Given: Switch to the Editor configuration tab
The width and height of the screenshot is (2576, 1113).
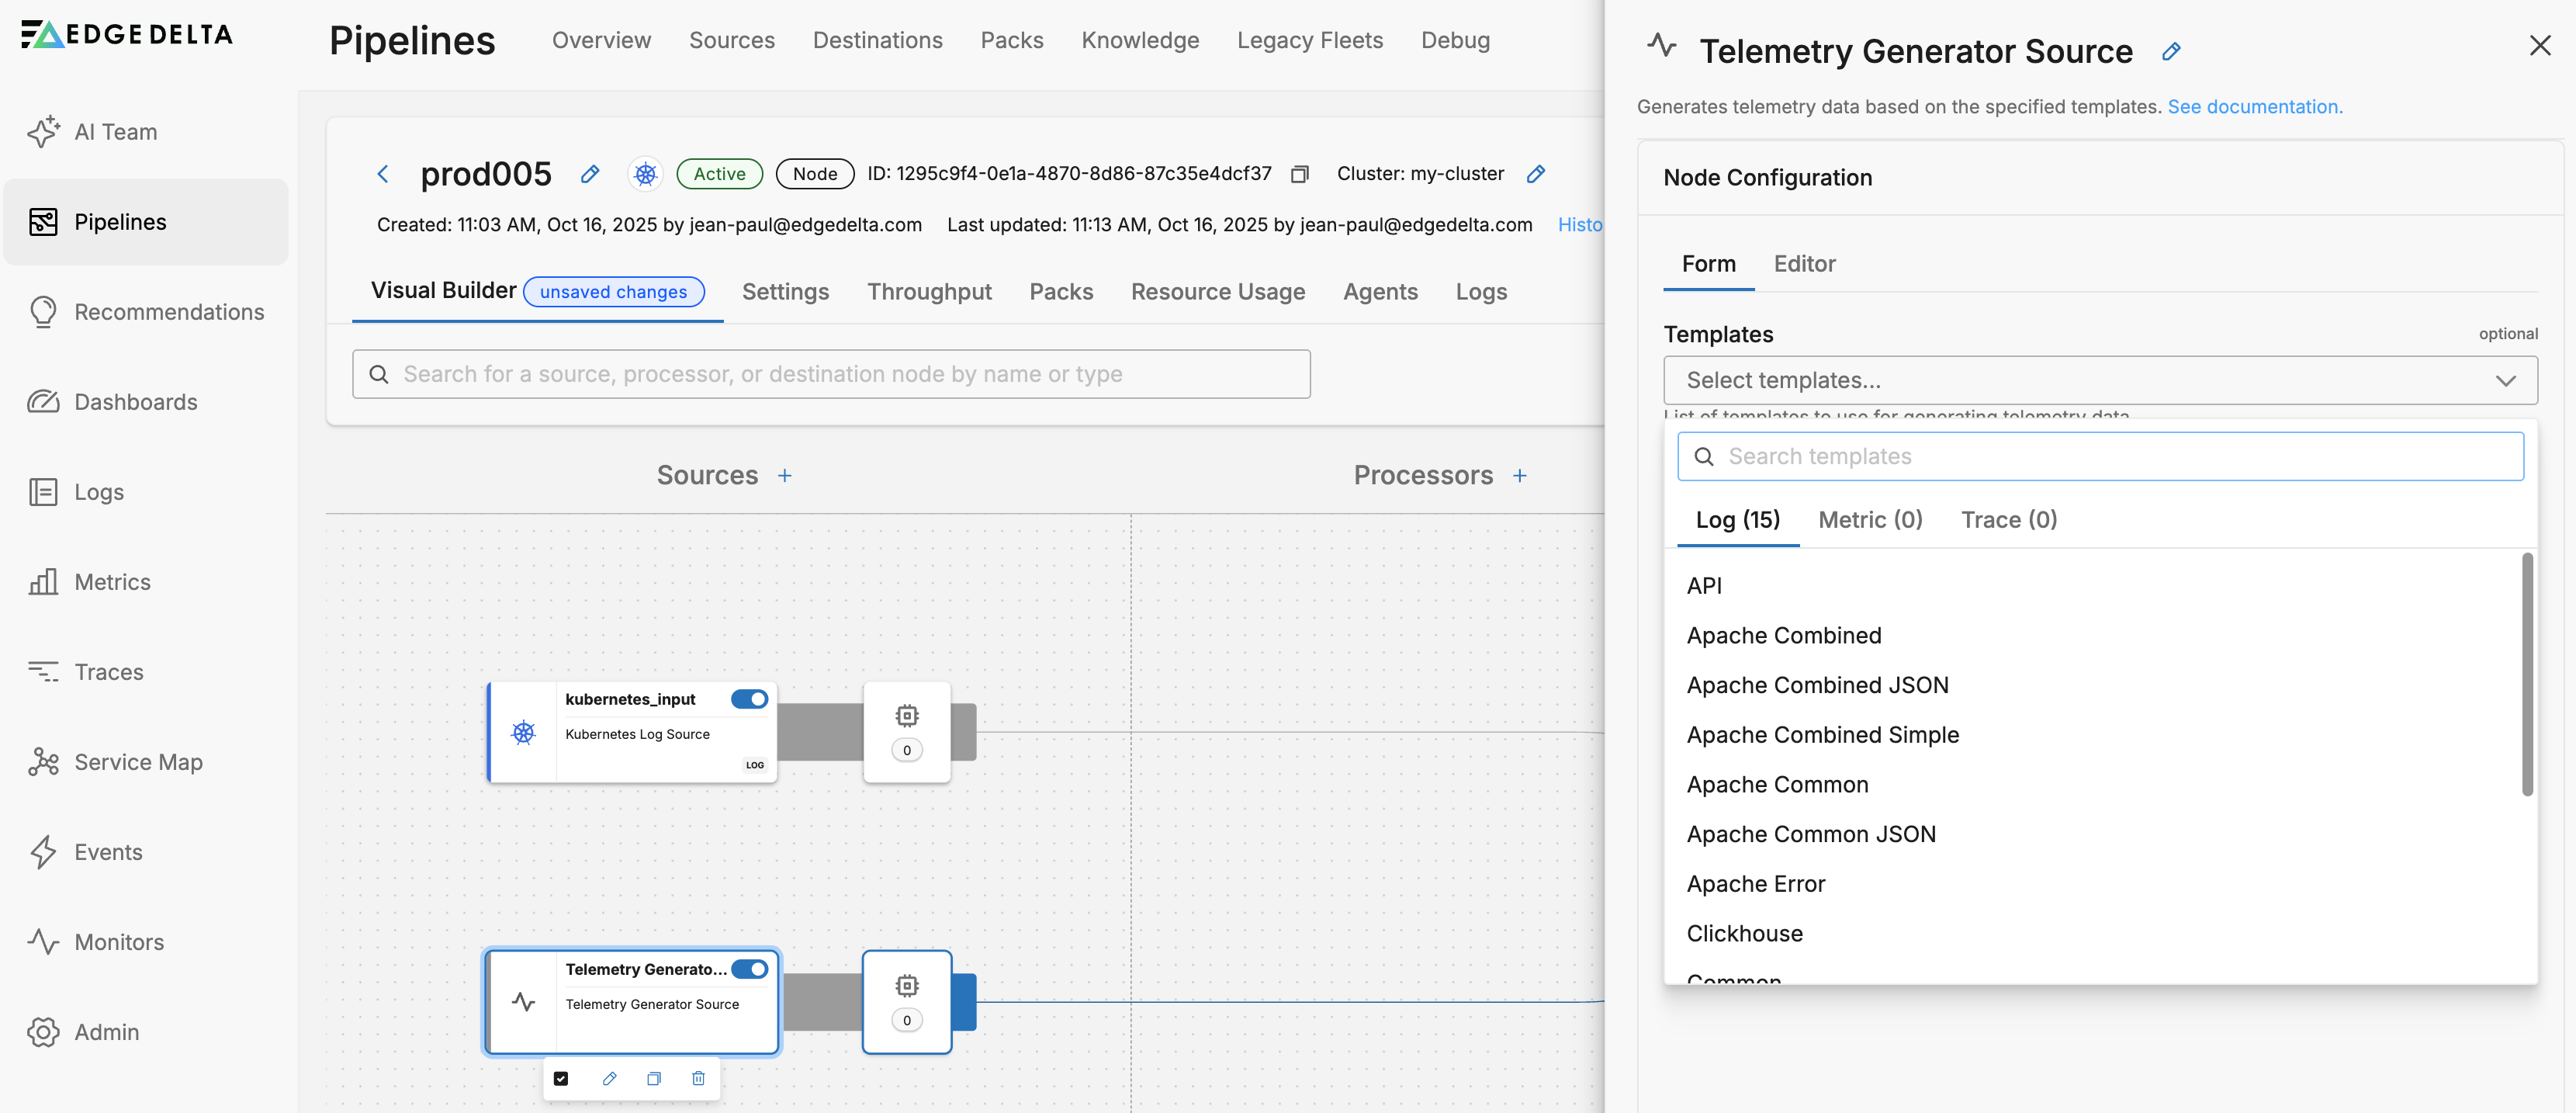Looking at the screenshot, I should click(1804, 264).
